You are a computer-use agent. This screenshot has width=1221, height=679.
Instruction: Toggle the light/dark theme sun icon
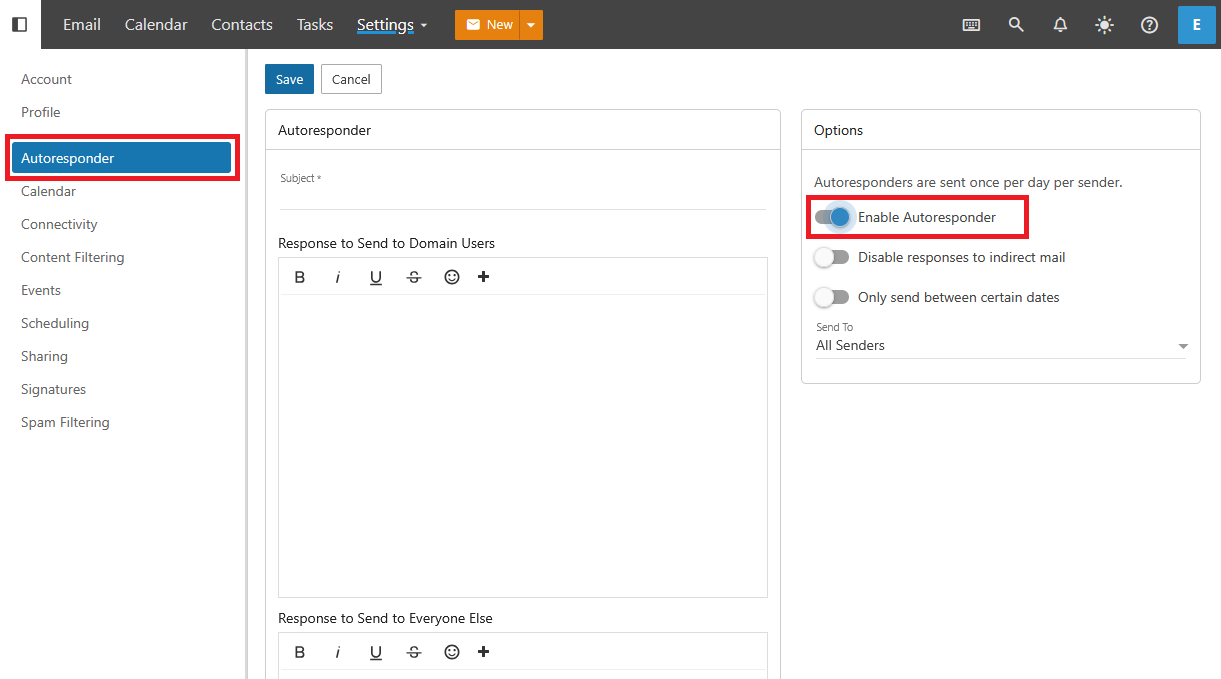click(1104, 25)
